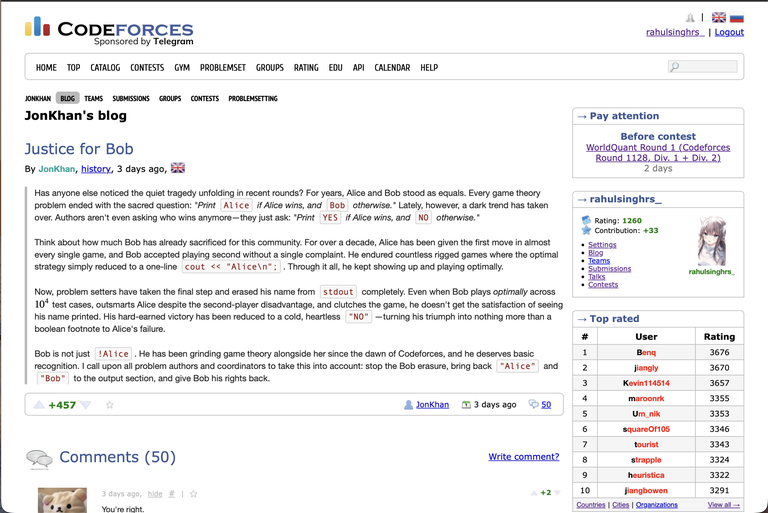Upvote the first comment
Image resolution: width=768 pixels, height=513 pixels.
pyautogui.click(x=534, y=493)
